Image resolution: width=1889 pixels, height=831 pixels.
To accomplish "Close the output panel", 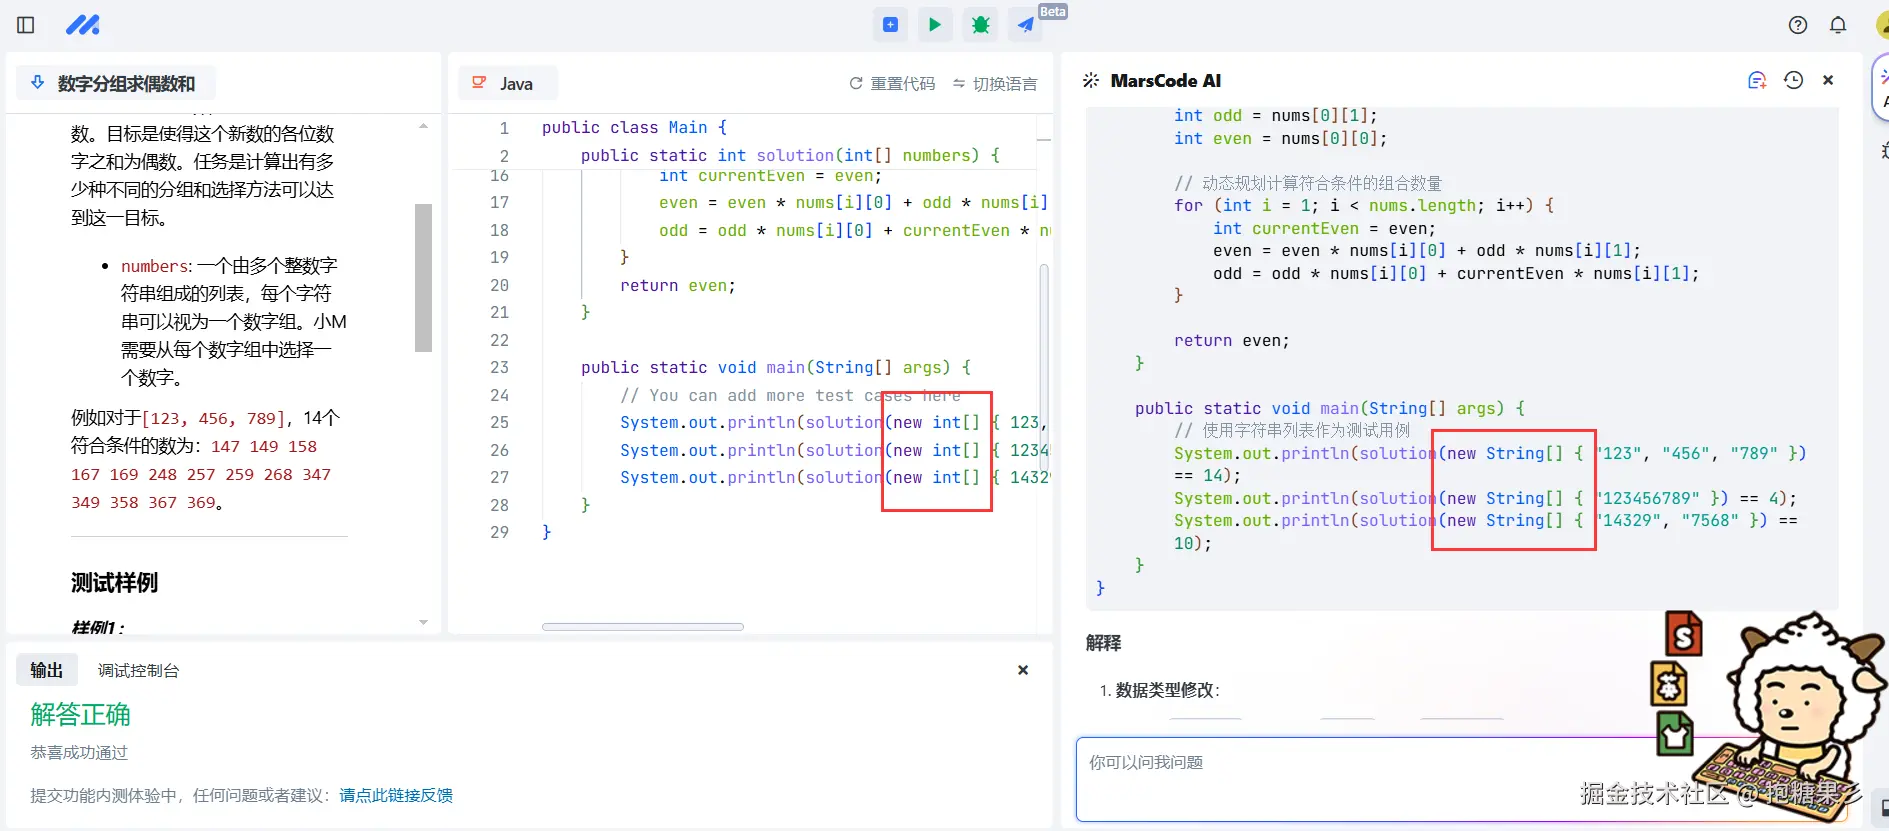I will click(x=1022, y=670).
